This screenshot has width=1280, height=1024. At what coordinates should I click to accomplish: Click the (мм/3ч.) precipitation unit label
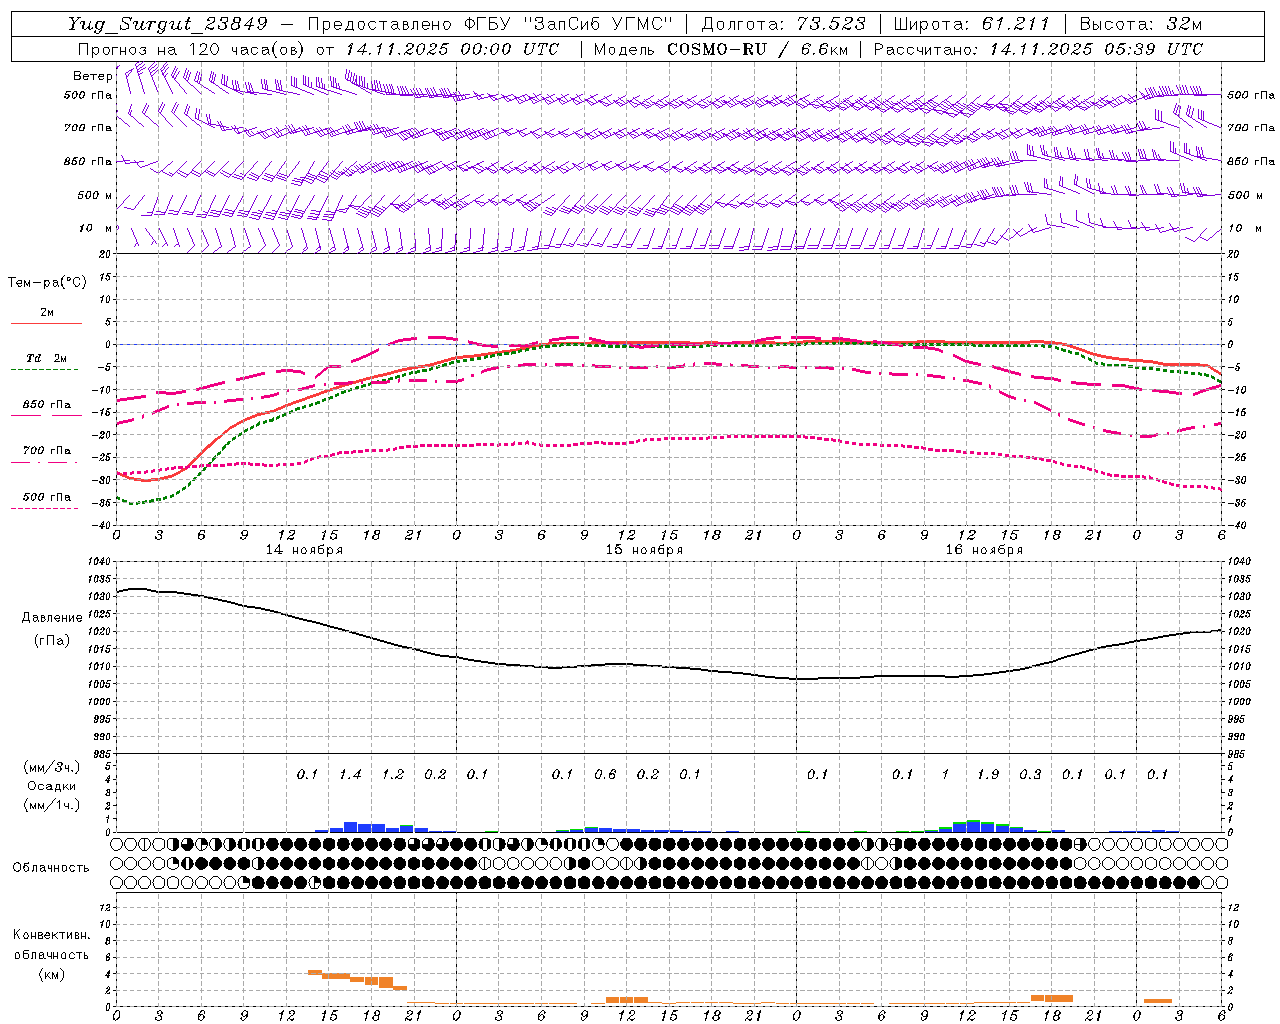pos(52,767)
